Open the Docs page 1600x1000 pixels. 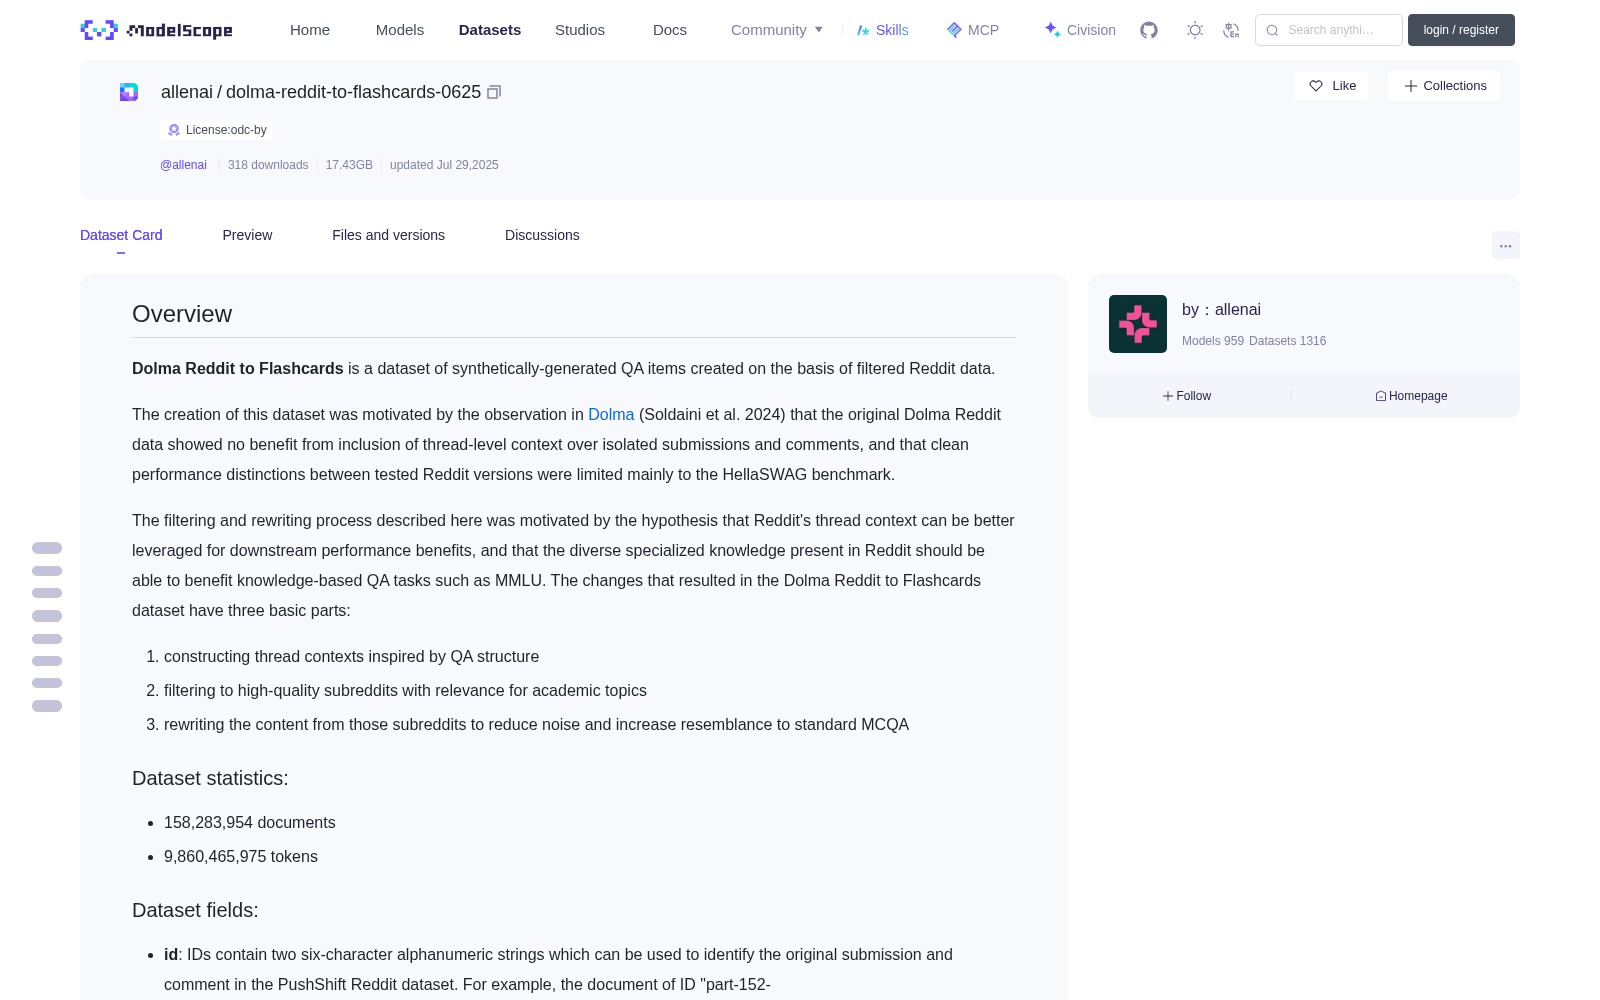coord(670,30)
